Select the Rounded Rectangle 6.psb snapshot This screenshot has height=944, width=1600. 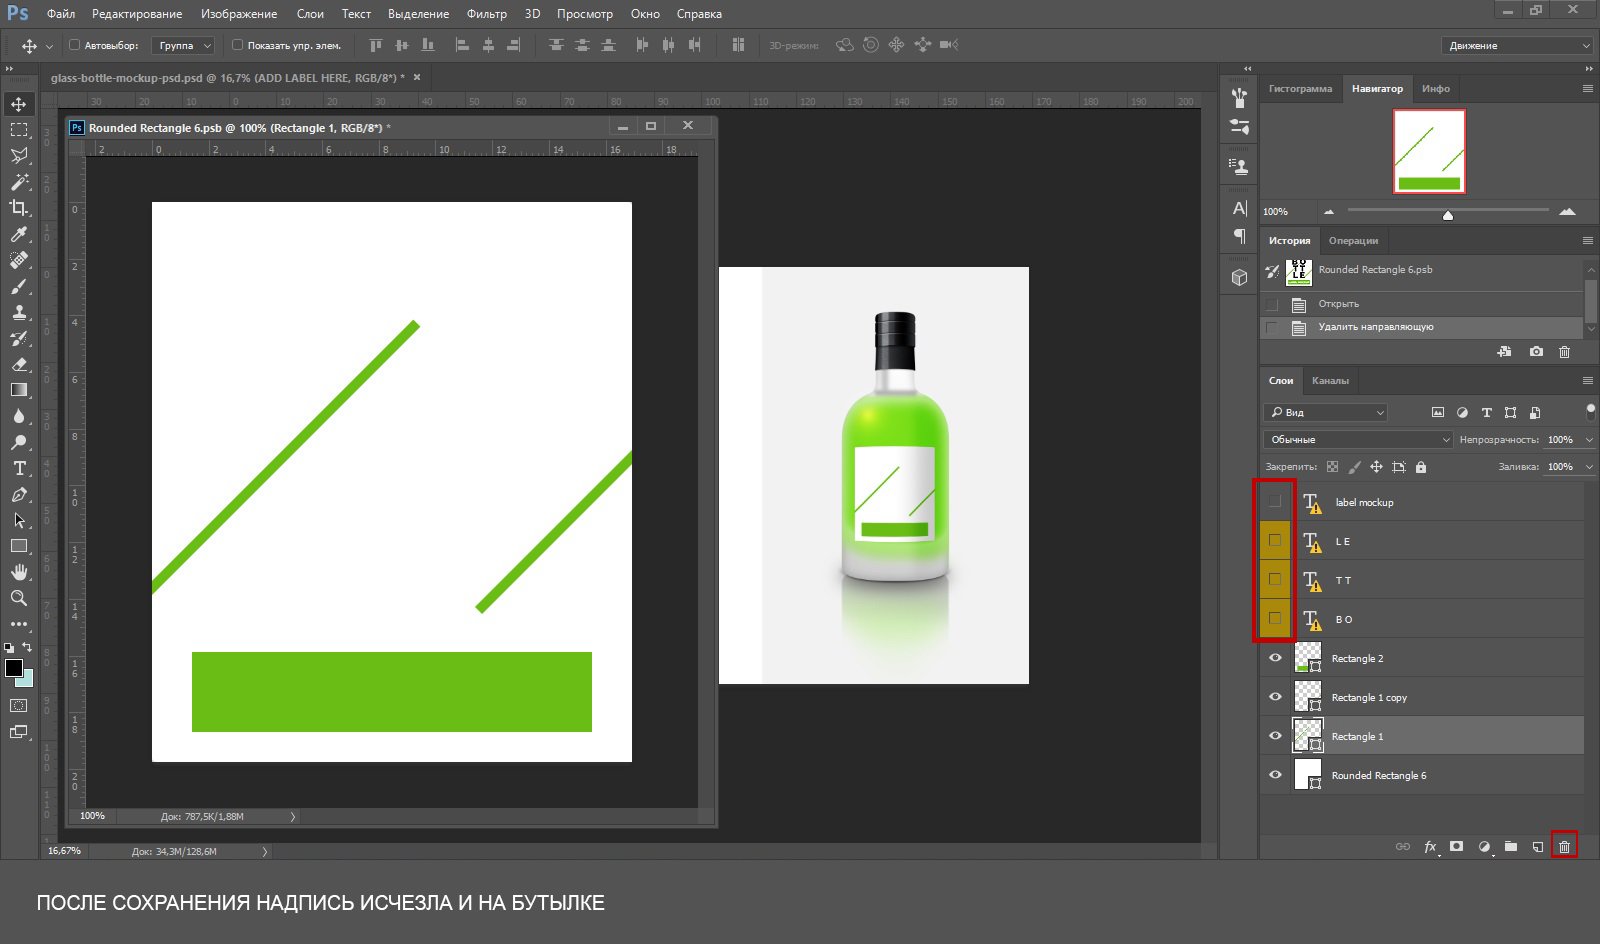point(1422,272)
